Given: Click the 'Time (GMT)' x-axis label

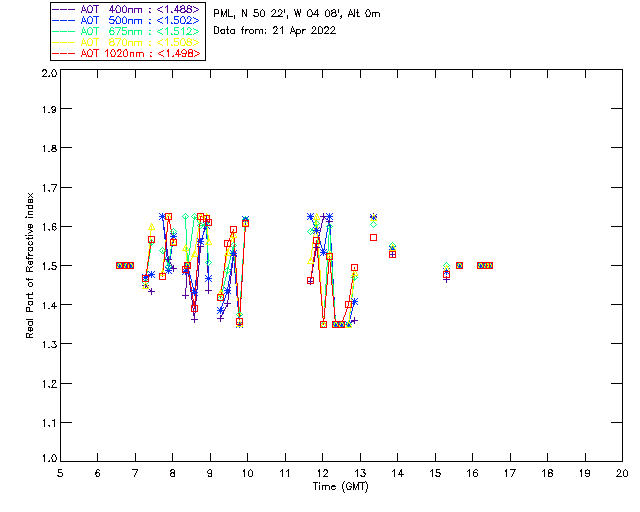Looking at the screenshot, I should 340,487.
